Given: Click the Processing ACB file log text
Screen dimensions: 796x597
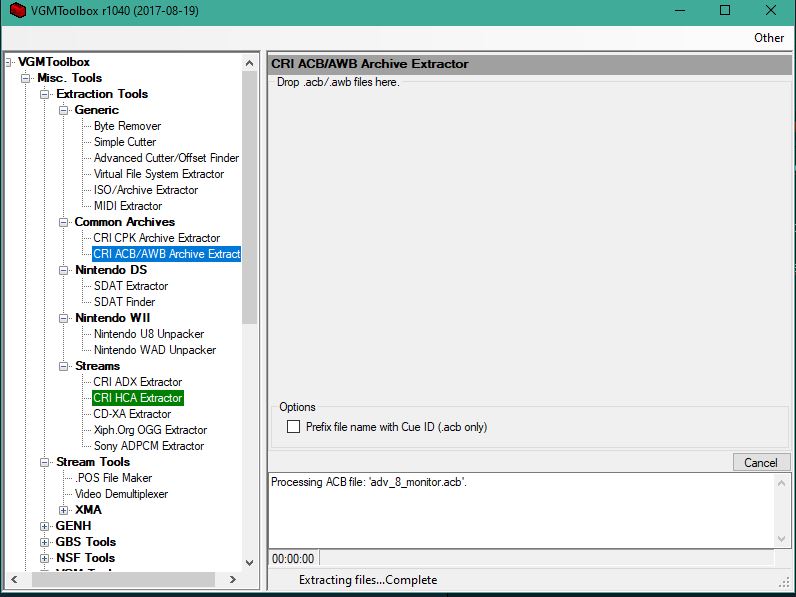Looking at the screenshot, I should click(x=369, y=482).
